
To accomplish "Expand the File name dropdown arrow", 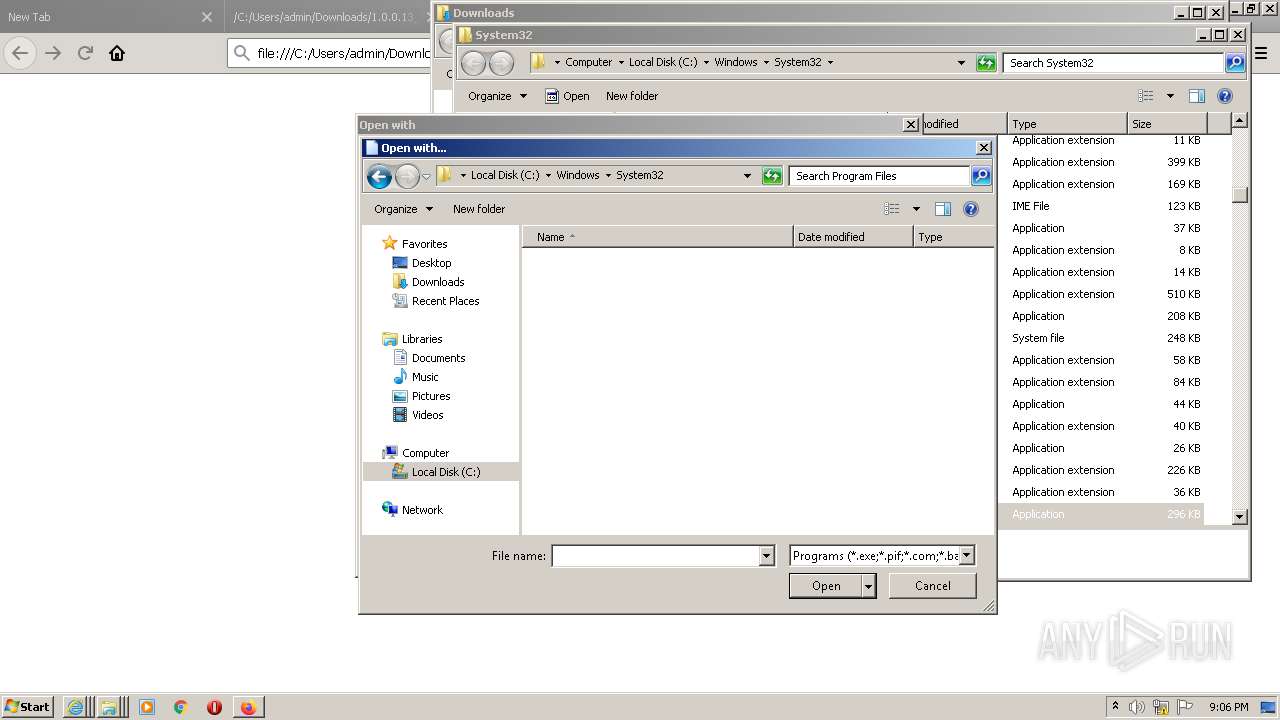I will [x=767, y=556].
